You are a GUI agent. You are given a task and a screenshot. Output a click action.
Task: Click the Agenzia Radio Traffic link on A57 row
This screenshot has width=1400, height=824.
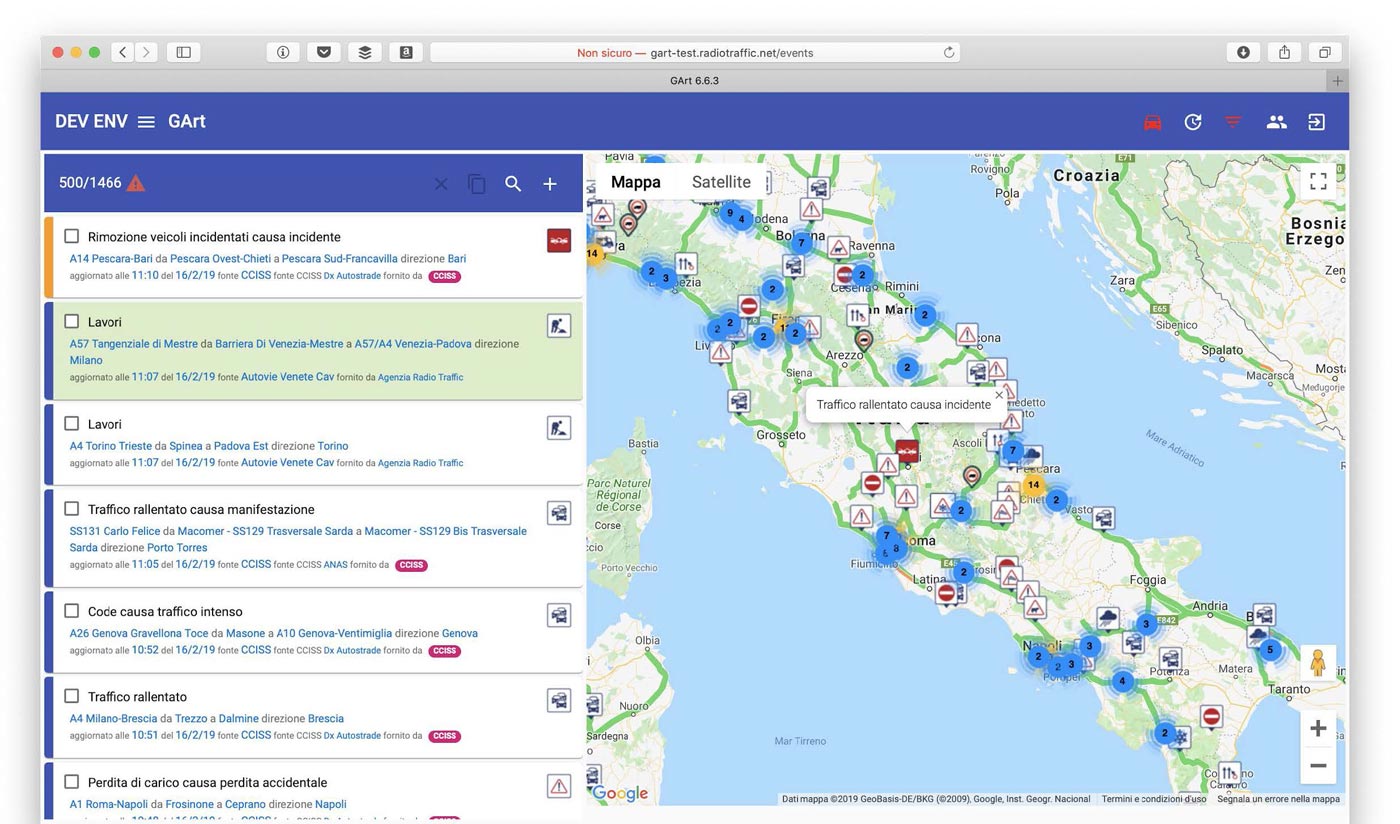(421, 377)
